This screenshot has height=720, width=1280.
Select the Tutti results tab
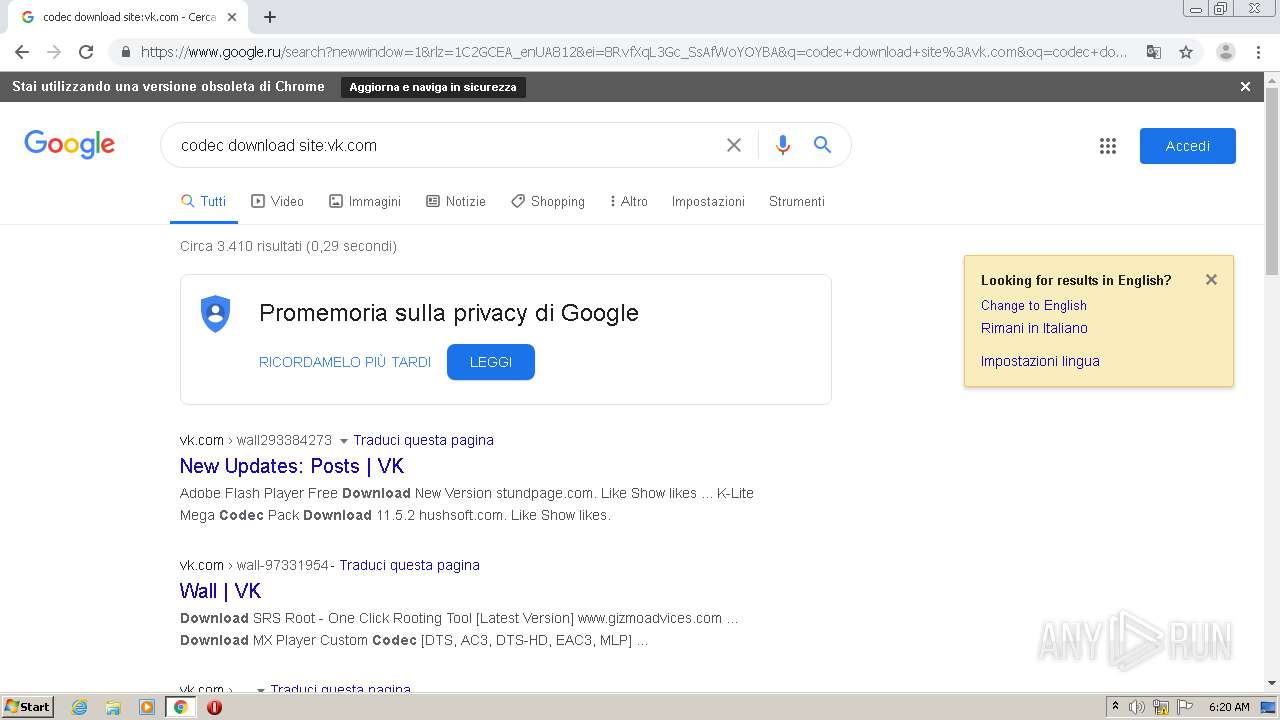point(204,201)
